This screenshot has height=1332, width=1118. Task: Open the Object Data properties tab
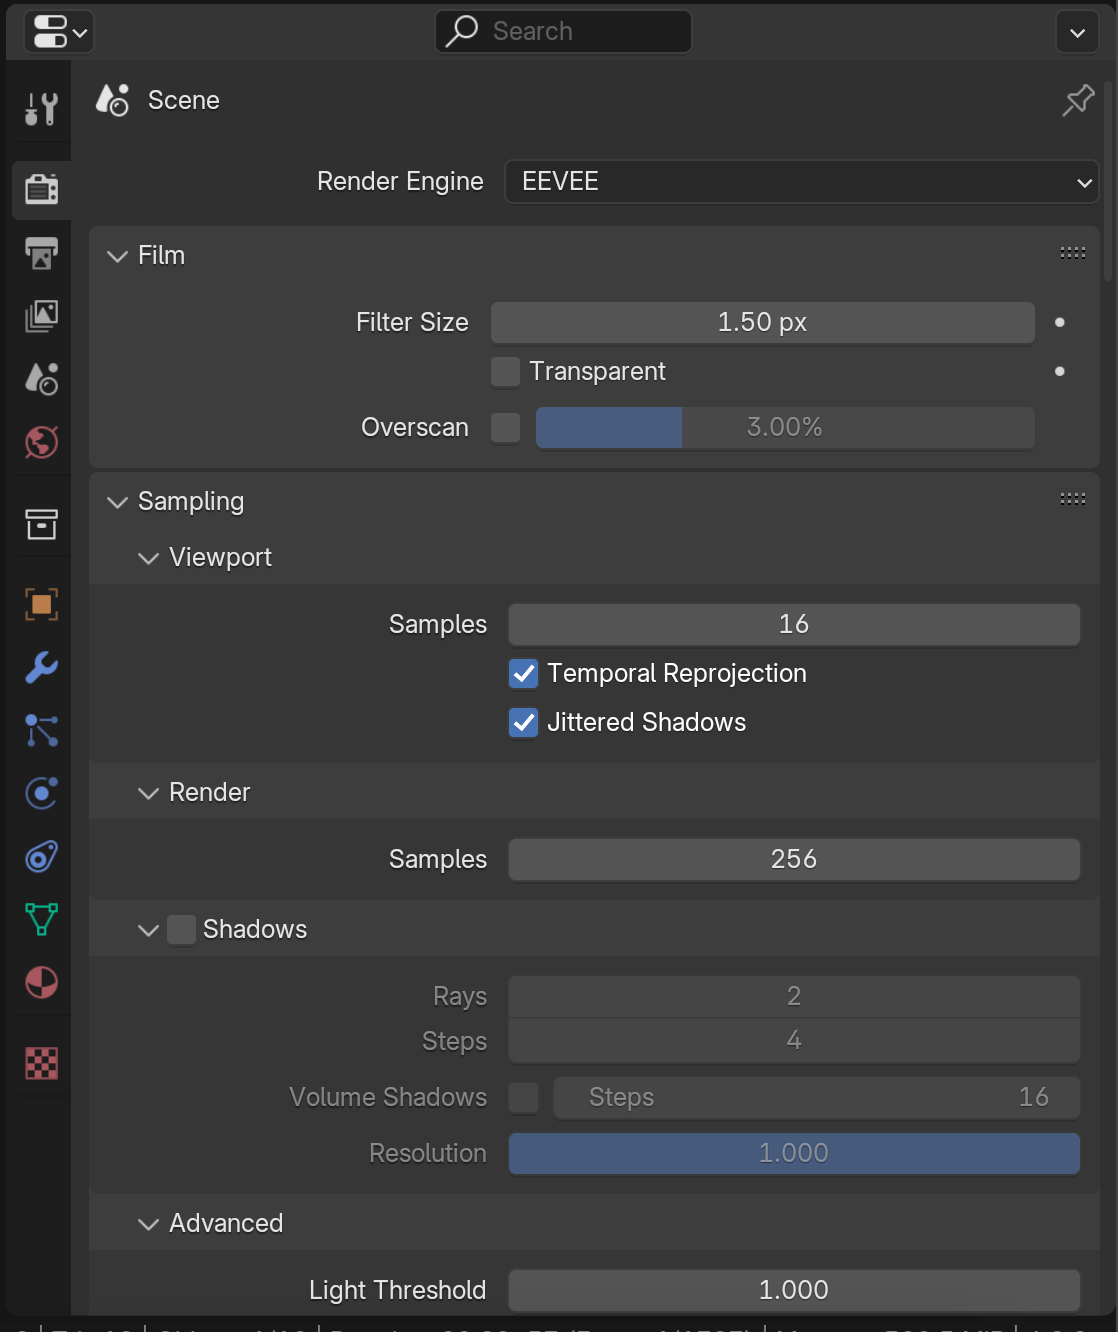point(41,919)
